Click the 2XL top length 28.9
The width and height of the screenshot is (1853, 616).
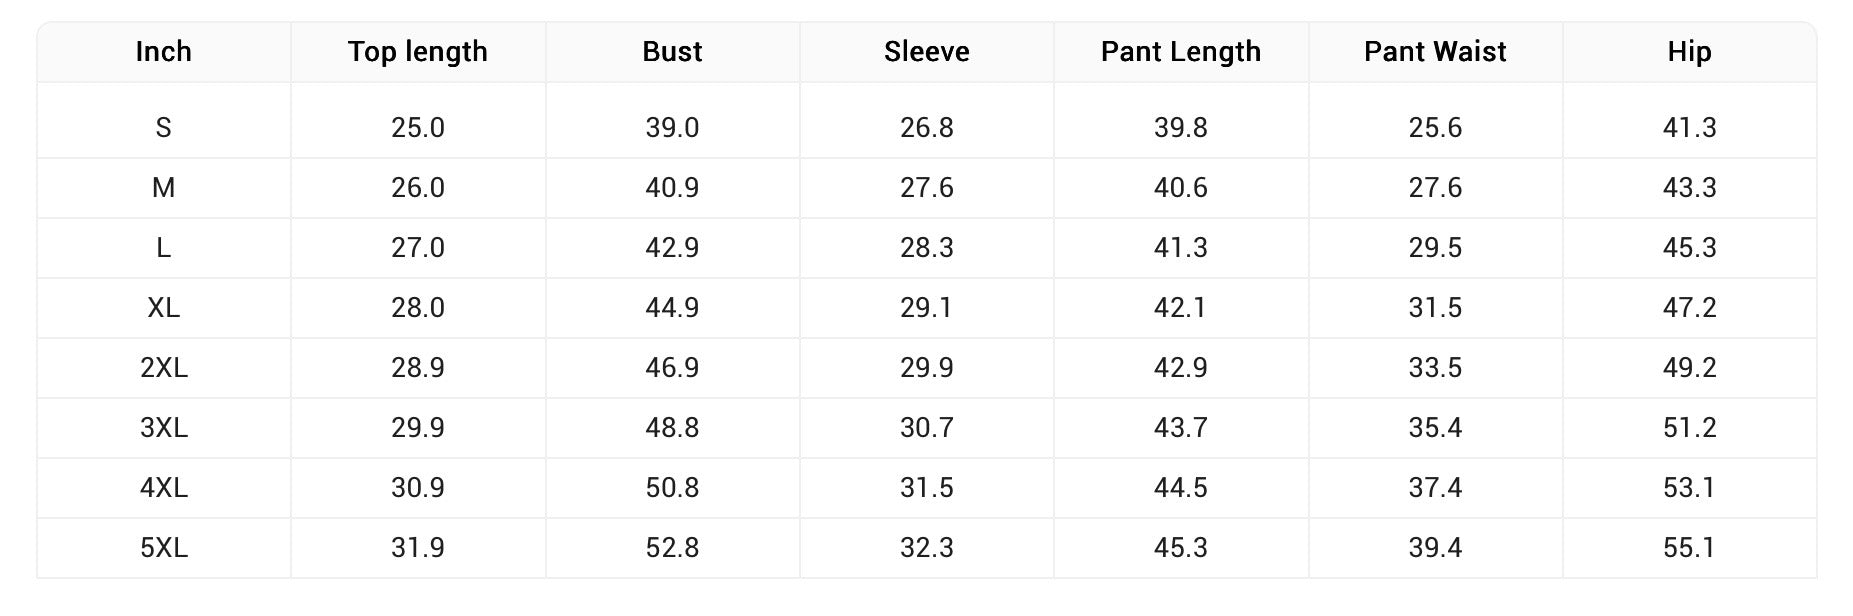coord(418,368)
